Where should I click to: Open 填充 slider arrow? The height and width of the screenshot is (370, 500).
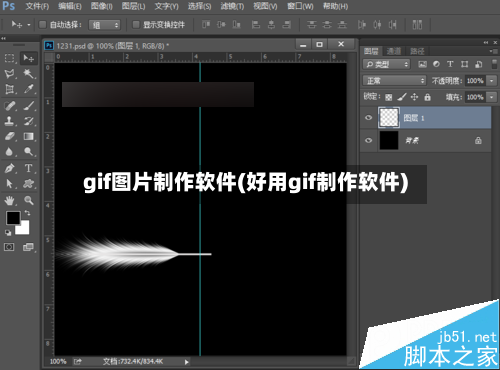(492, 97)
